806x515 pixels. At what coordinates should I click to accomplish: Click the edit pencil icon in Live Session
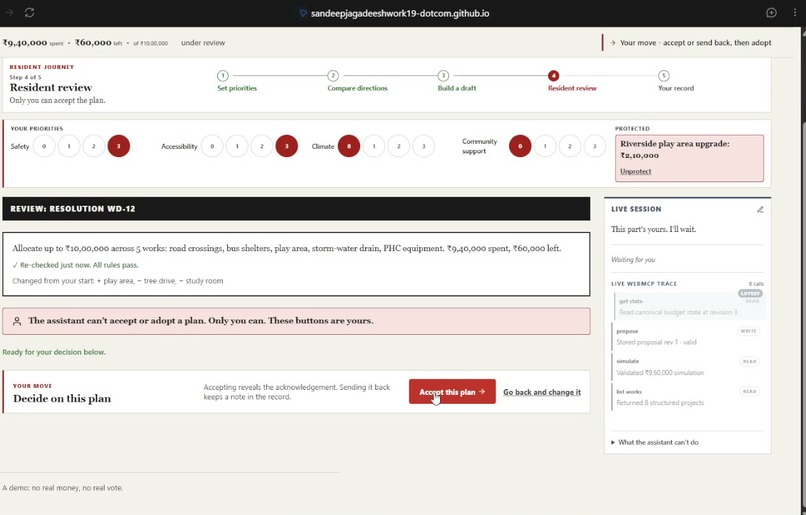[x=760, y=209]
